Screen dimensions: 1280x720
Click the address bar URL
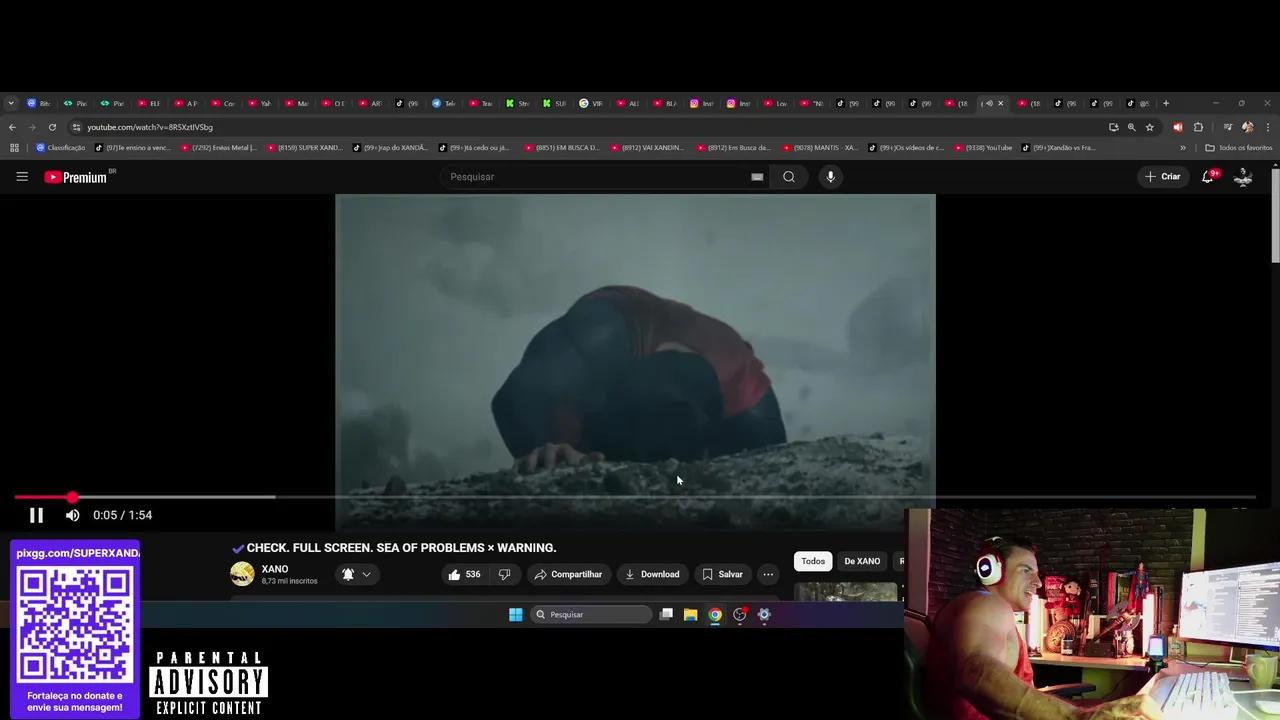150,127
